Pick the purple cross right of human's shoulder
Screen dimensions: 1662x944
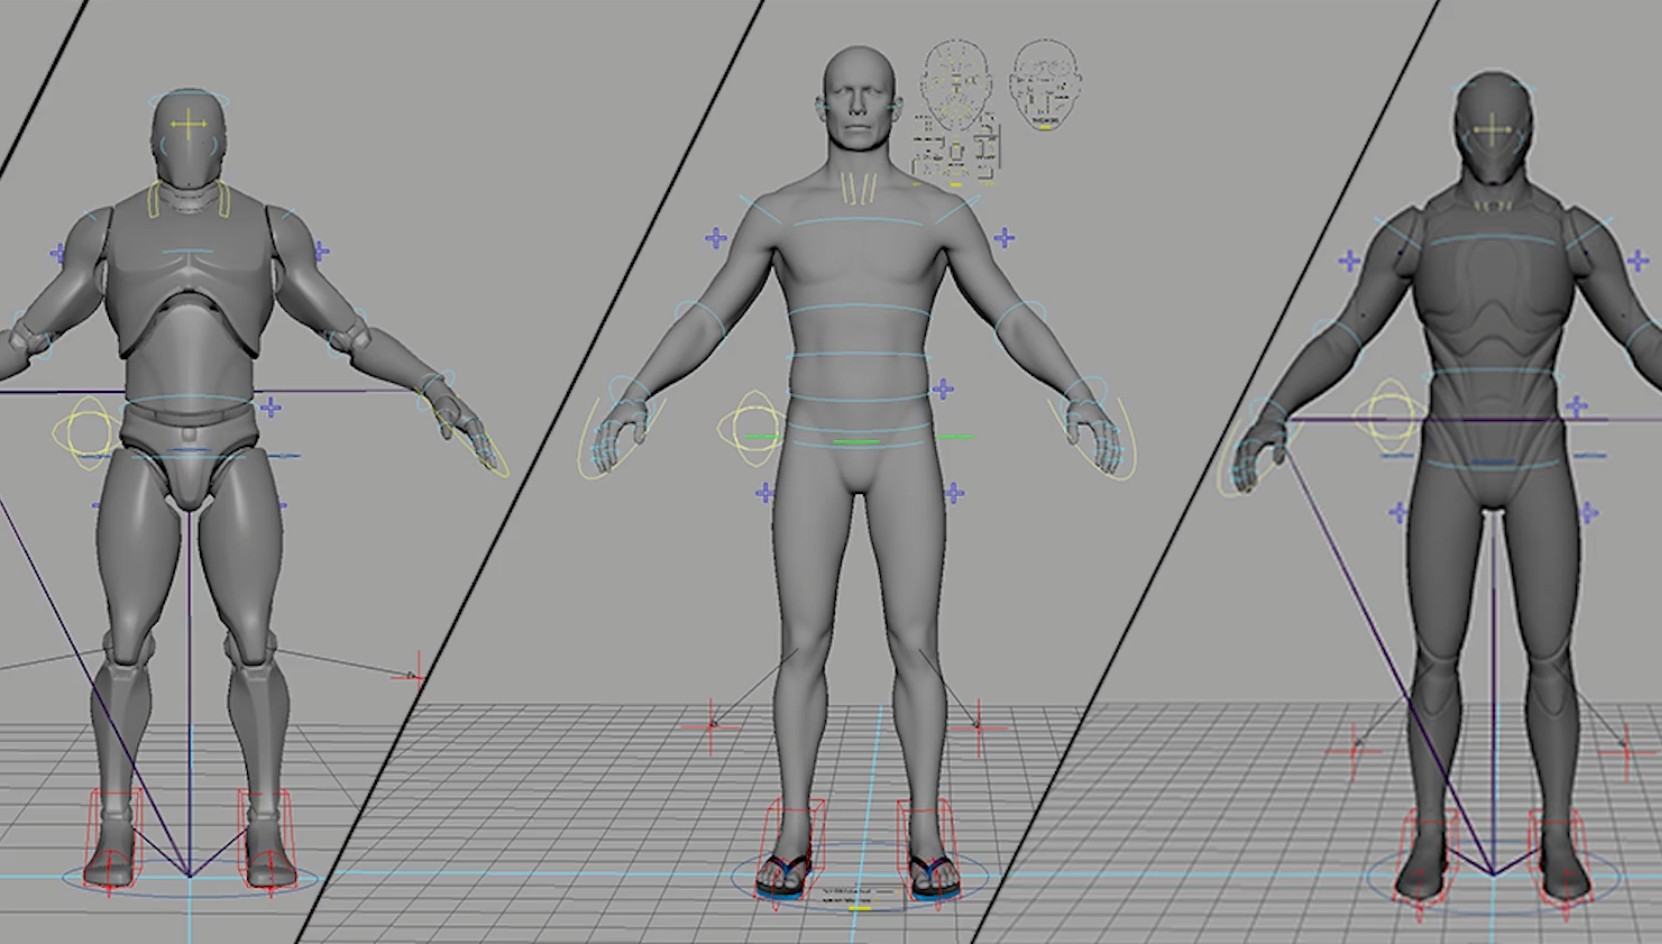(1004, 238)
